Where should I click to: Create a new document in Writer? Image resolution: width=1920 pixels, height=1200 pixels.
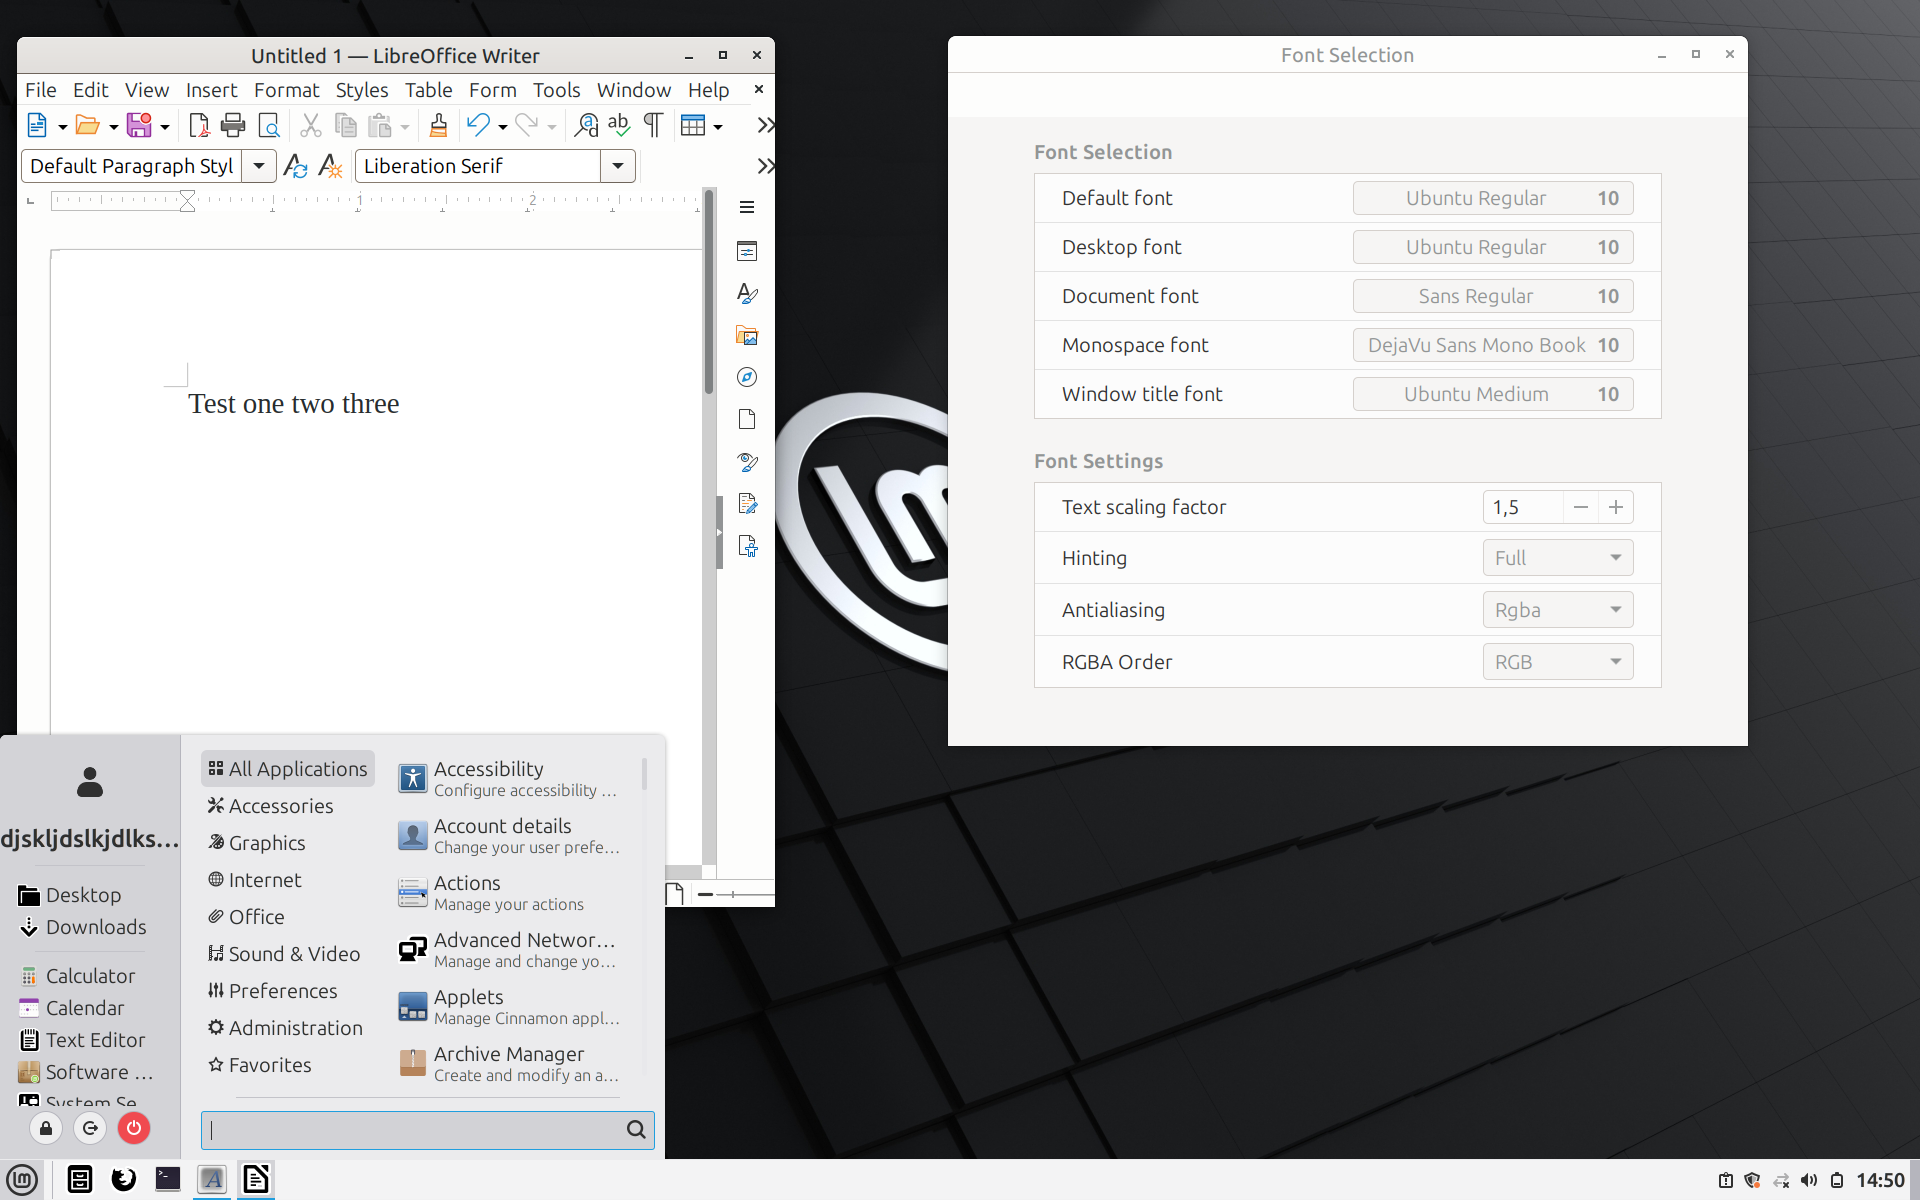37,125
